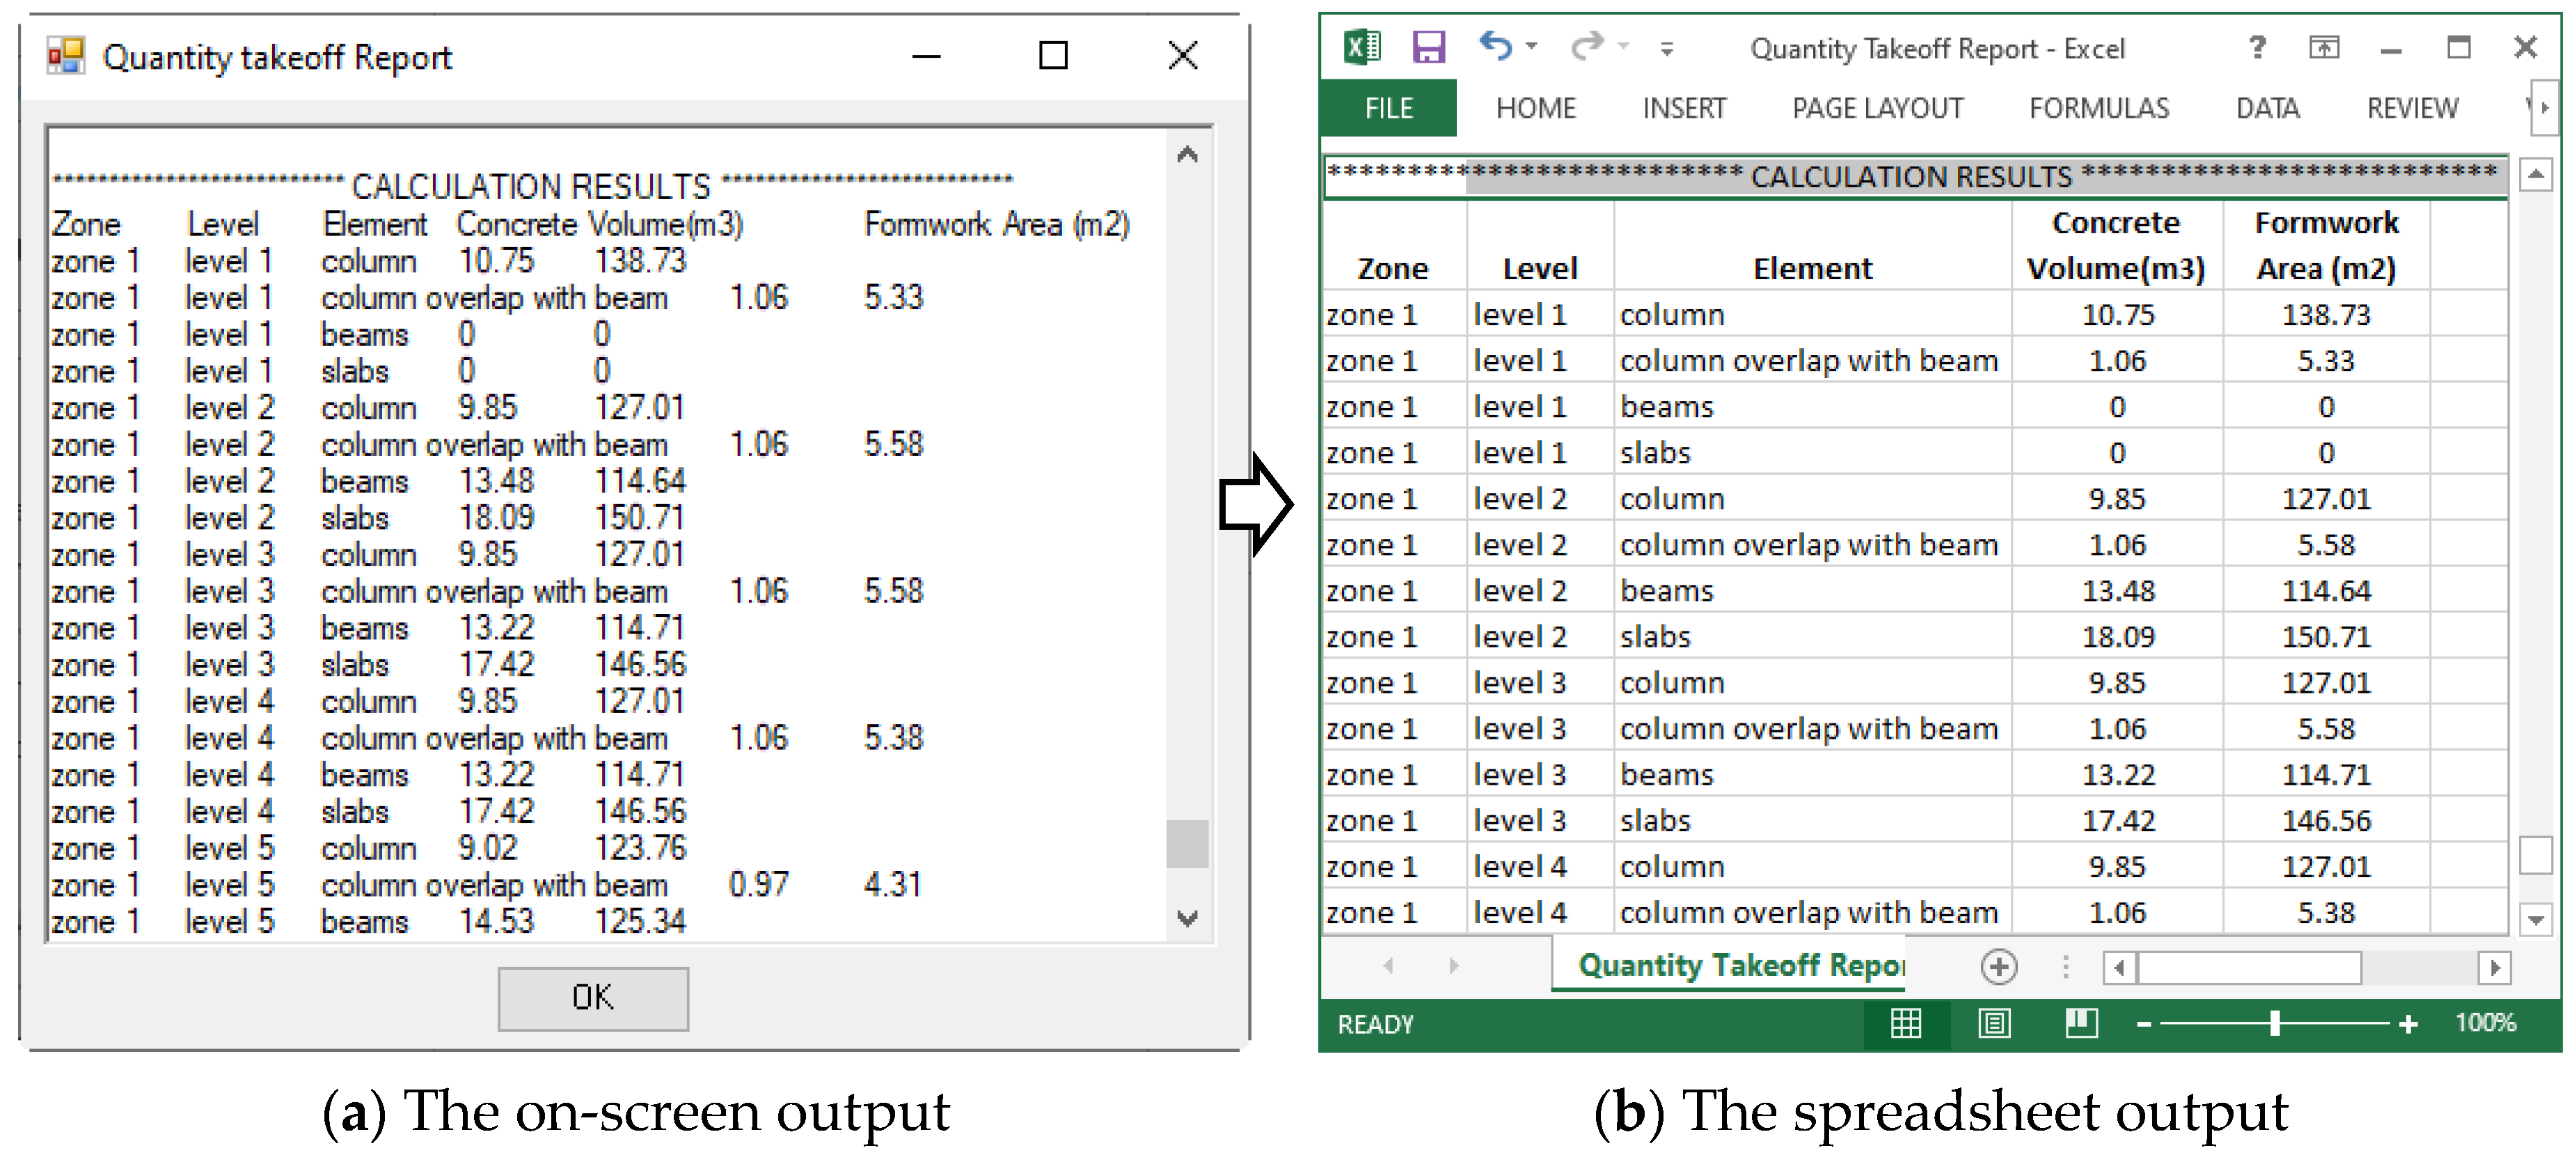Open the Redo history dropdown arrow
Screen dimensions: 2576x1155
click(x=1623, y=46)
